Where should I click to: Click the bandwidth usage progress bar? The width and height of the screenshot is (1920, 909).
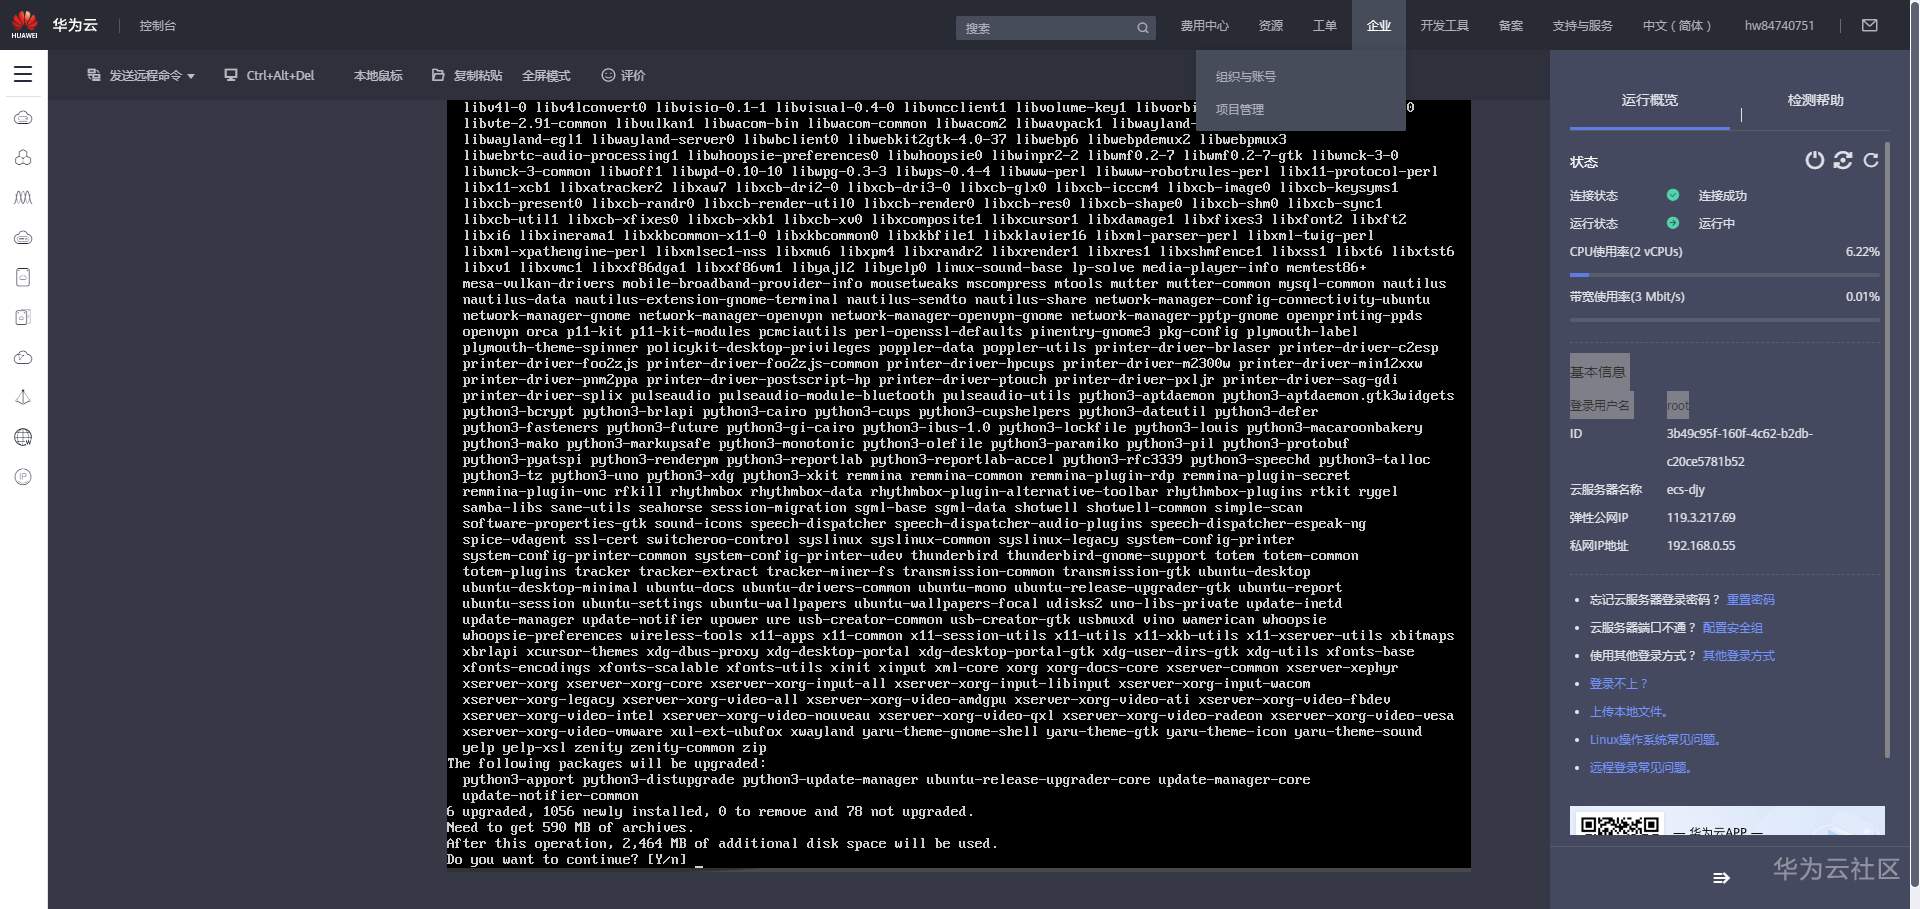tap(1725, 320)
